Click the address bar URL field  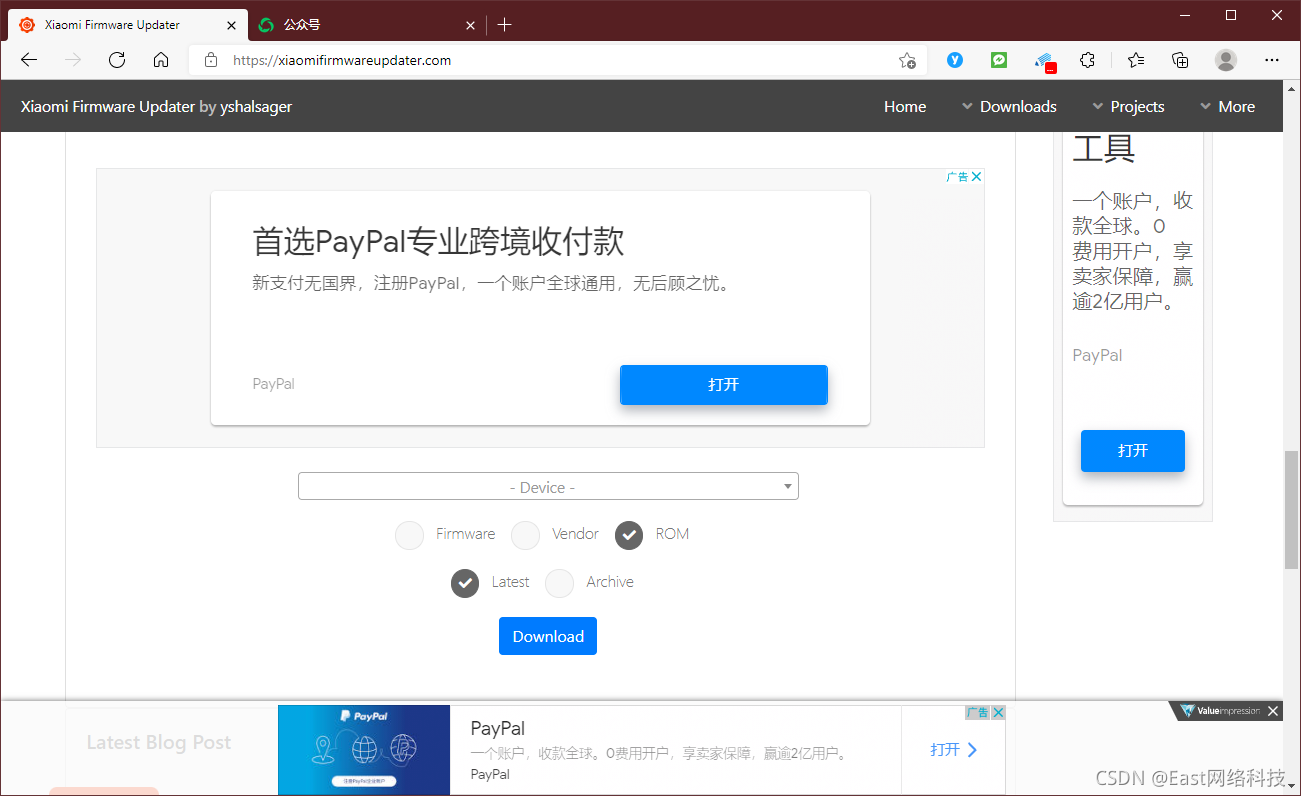click(560, 60)
